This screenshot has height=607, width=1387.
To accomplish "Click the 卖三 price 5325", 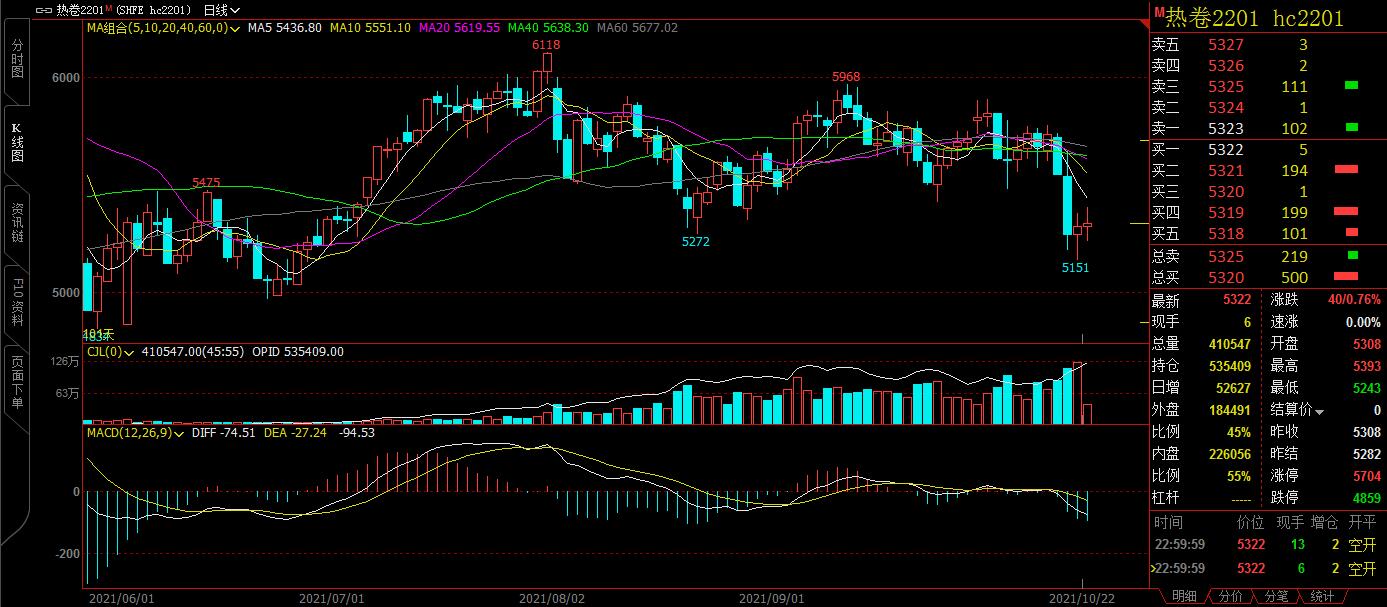I will pyautogui.click(x=1226, y=87).
